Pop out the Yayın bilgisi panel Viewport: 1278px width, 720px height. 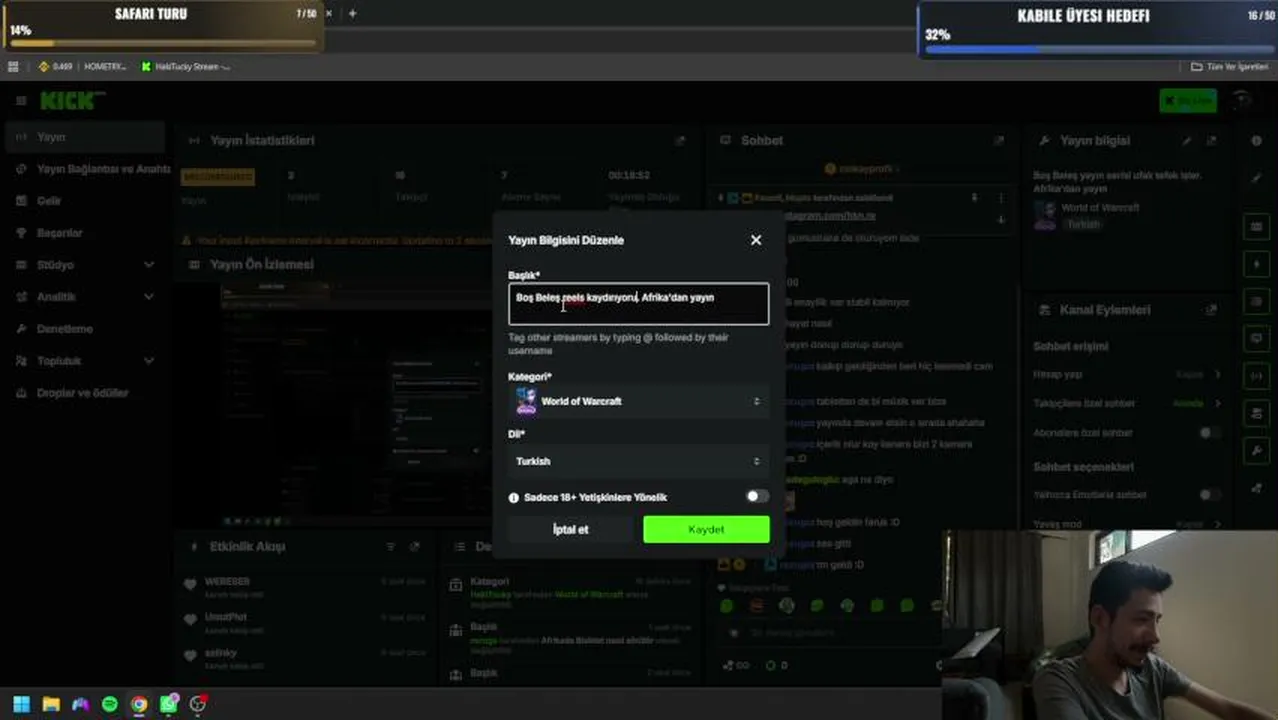[1212, 141]
